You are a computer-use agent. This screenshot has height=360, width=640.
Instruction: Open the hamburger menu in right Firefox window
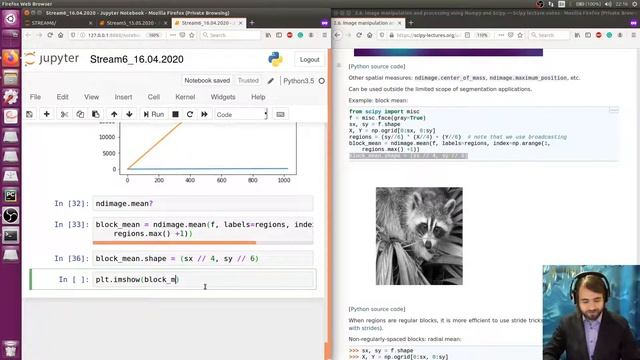coord(633,35)
